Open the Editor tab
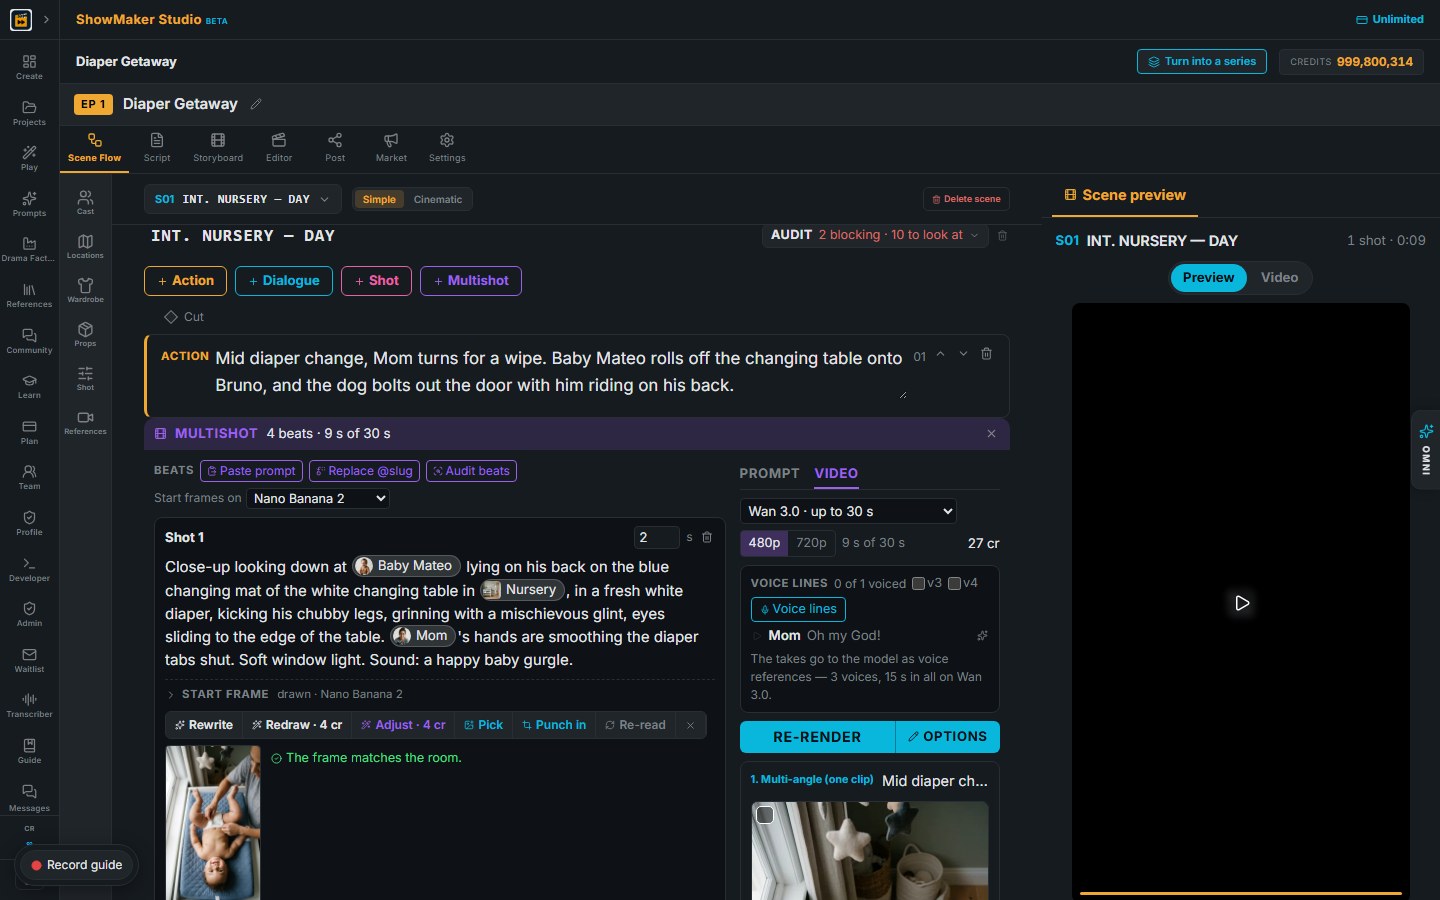The height and width of the screenshot is (900, 1440). click(x=279, y=148)
